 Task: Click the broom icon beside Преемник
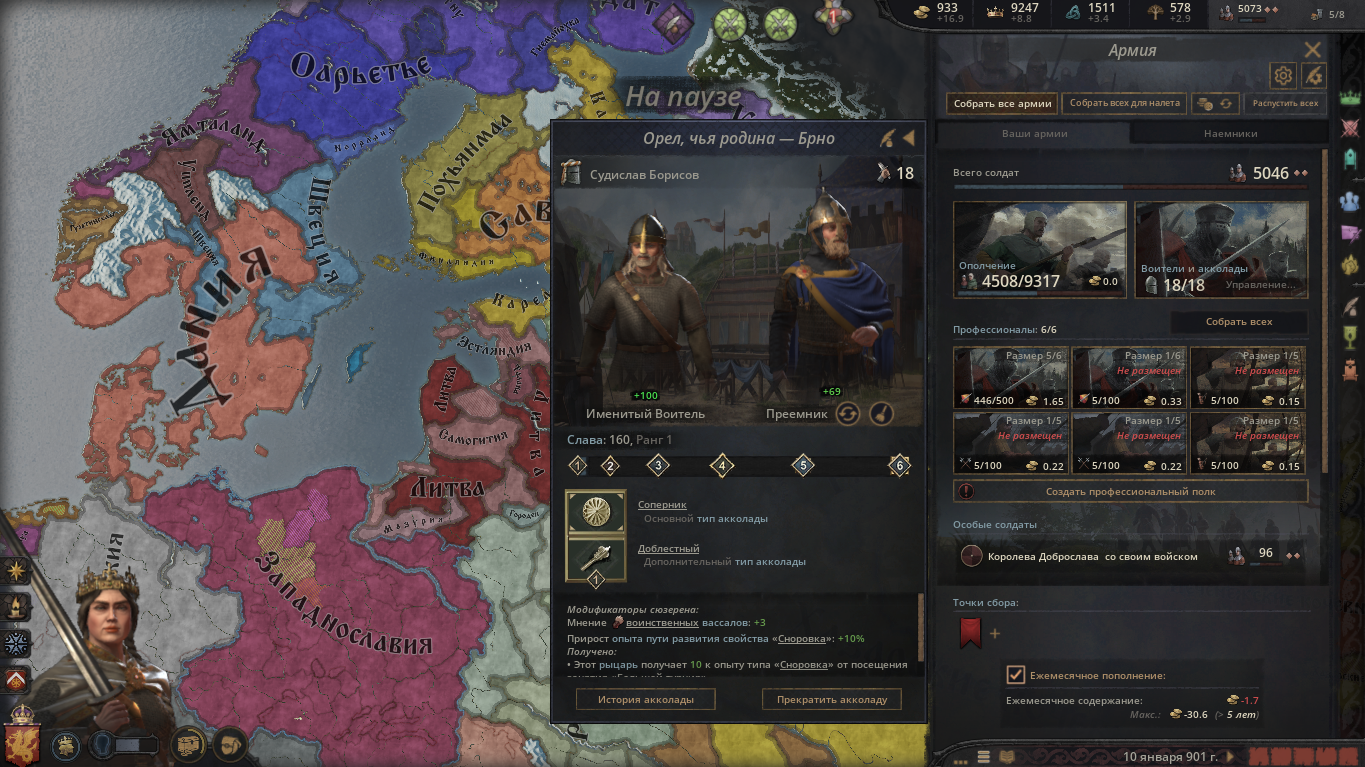(x=880, y=413)
